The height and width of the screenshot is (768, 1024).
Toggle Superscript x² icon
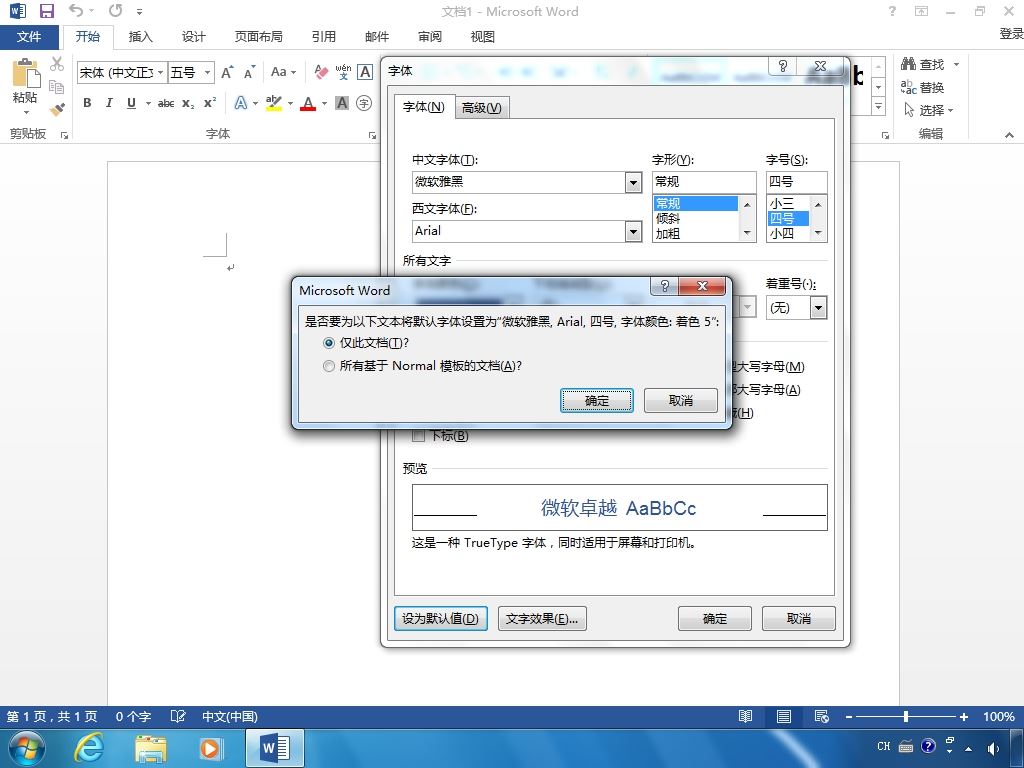[x=210, y=103]
